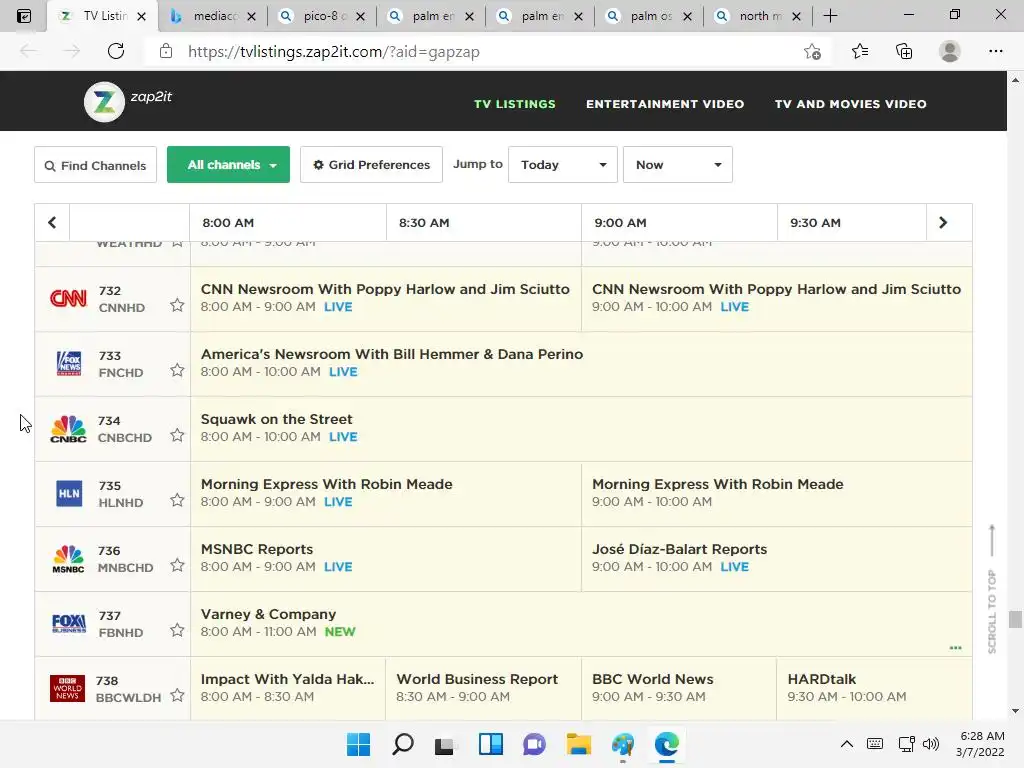Open the green three-dots more options
This screenshot has height=768, width=1024.
pyautogui.click(x=955, y=648)
